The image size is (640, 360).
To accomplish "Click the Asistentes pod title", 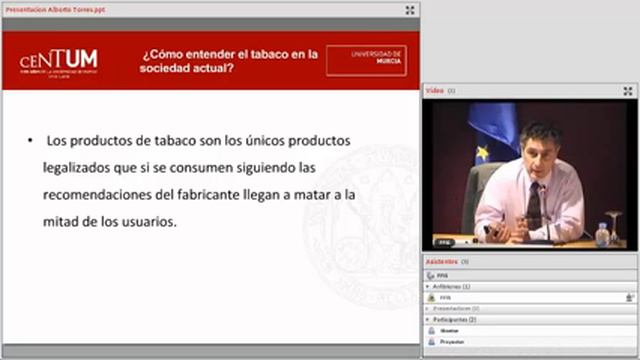I will (442, 262).
